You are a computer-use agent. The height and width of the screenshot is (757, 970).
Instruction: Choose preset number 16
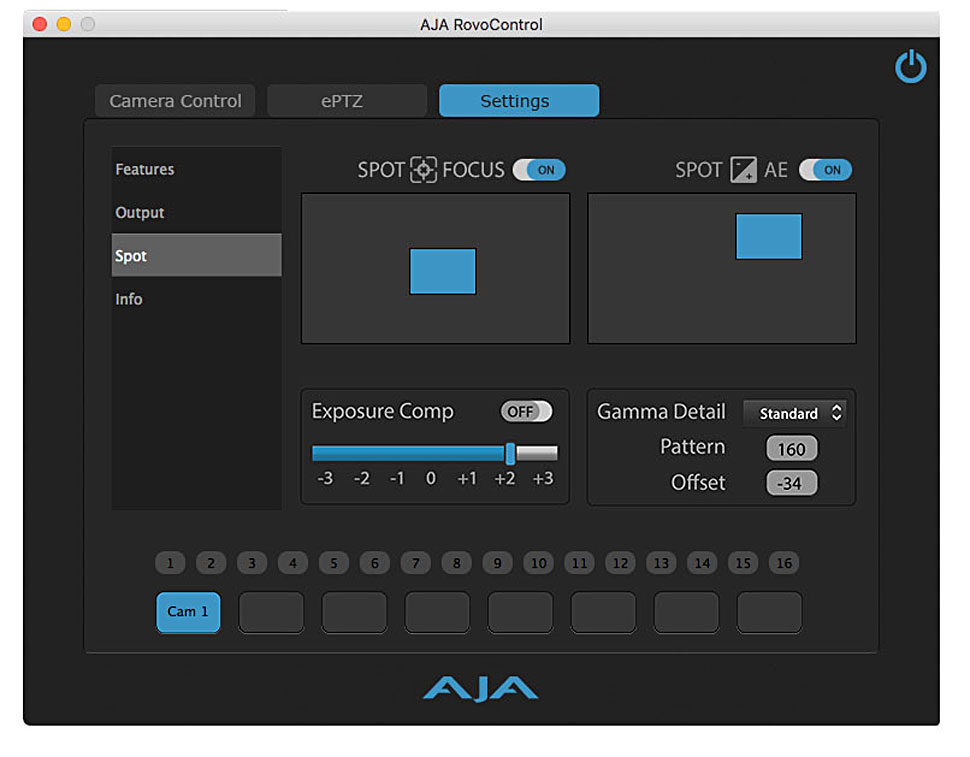(784, 564)
